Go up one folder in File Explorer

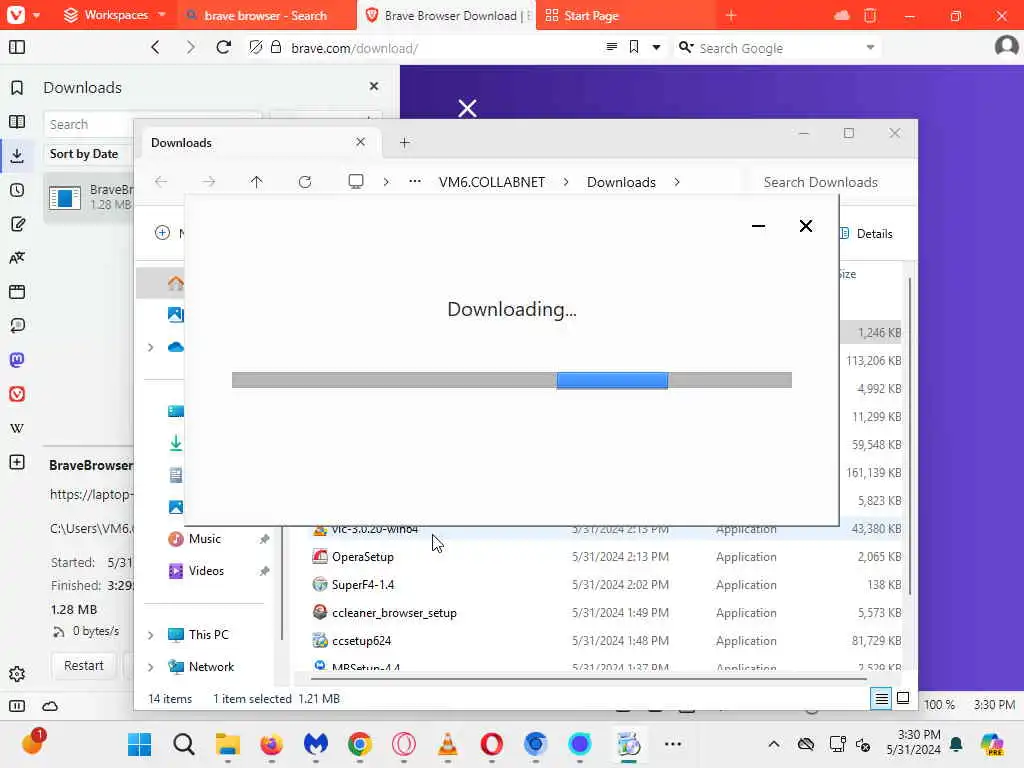click(257, 182)
